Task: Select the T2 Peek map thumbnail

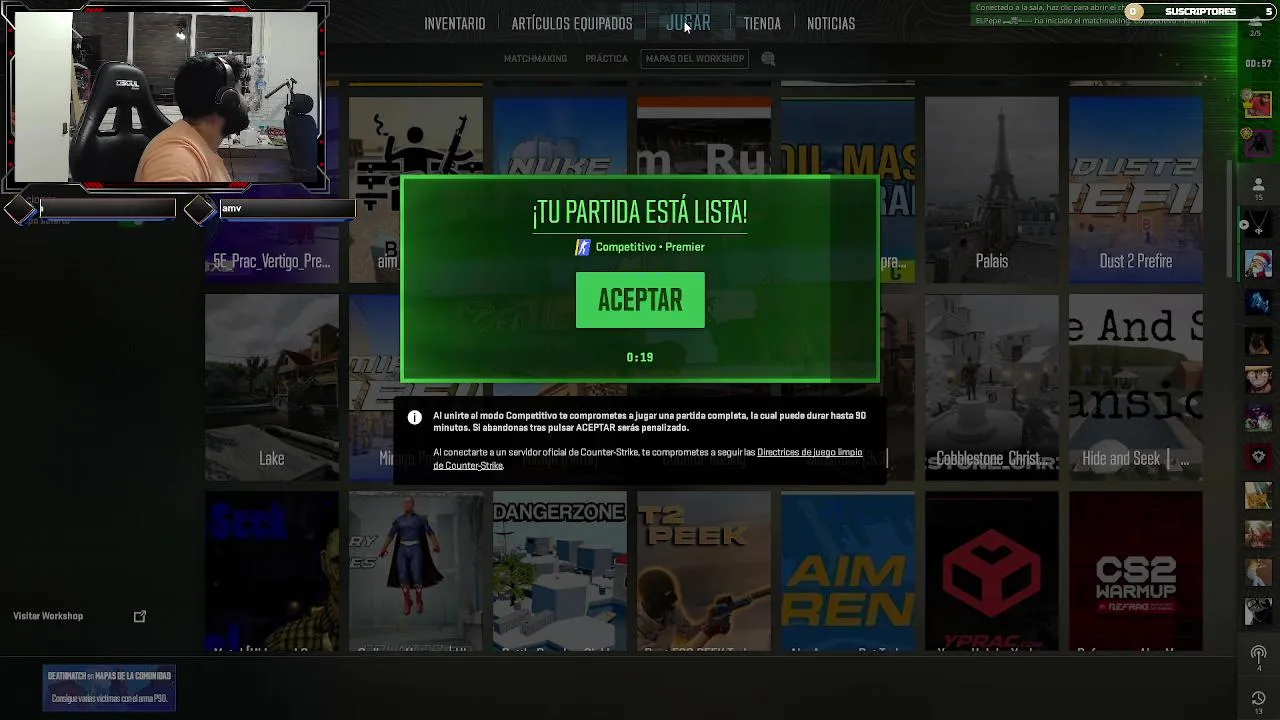Action: pos(704,571)
